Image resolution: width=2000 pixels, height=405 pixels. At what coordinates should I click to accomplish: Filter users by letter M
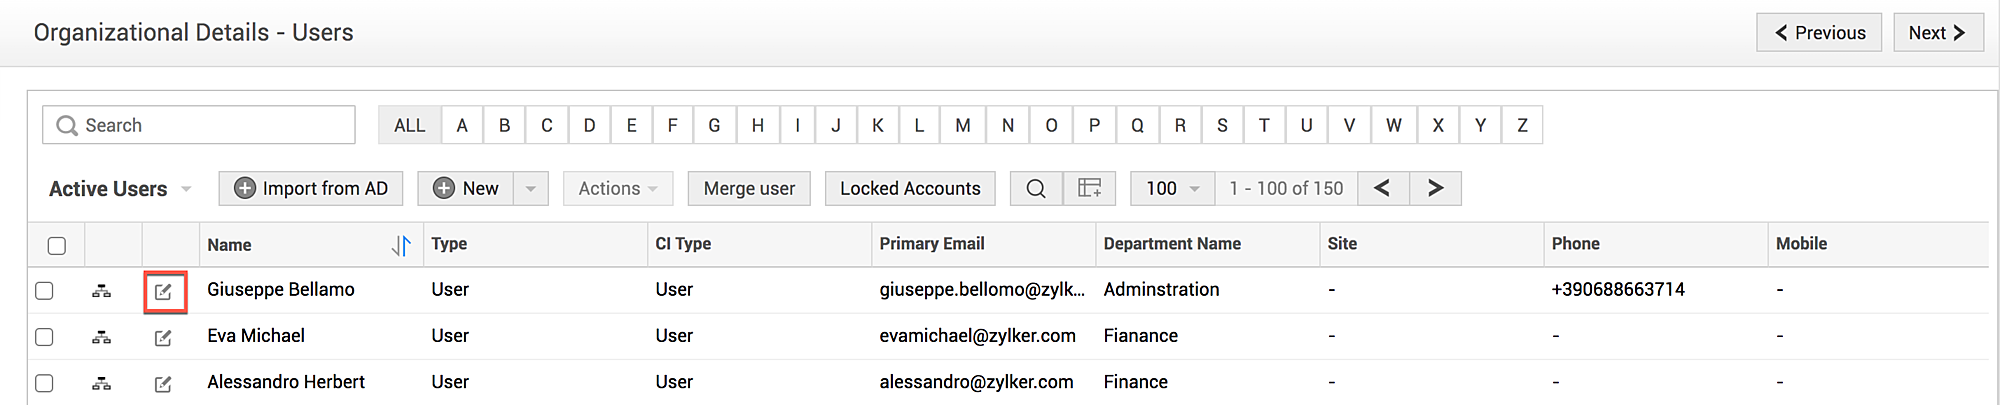pyautogui.click(x=962, y=125)
